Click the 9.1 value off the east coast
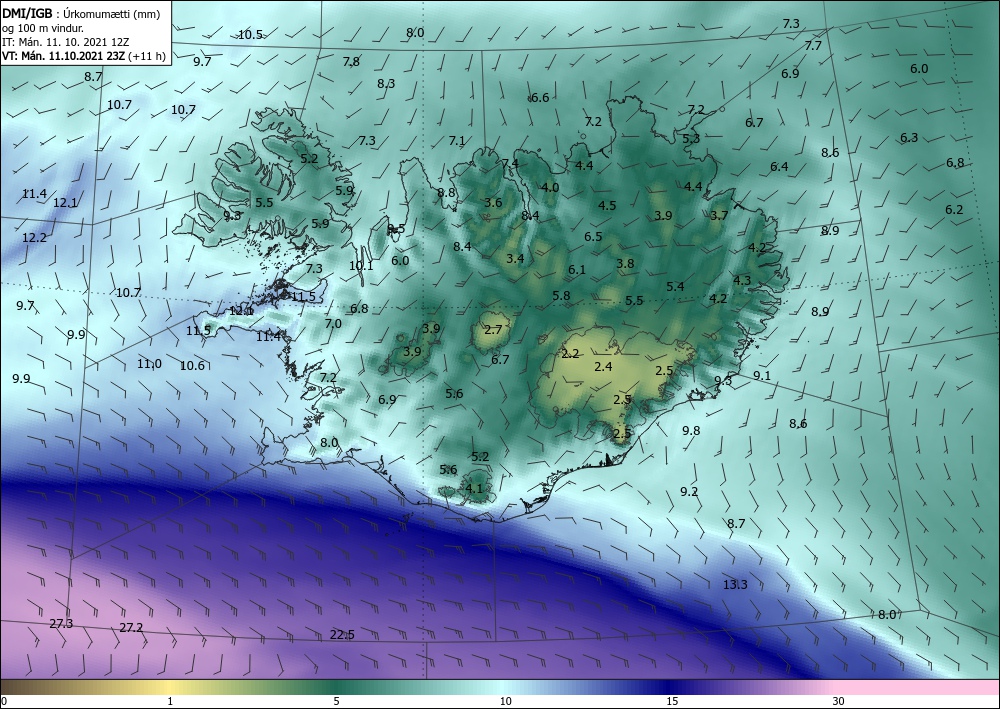Screen dimensions: 1000x709 coord(762,376)
